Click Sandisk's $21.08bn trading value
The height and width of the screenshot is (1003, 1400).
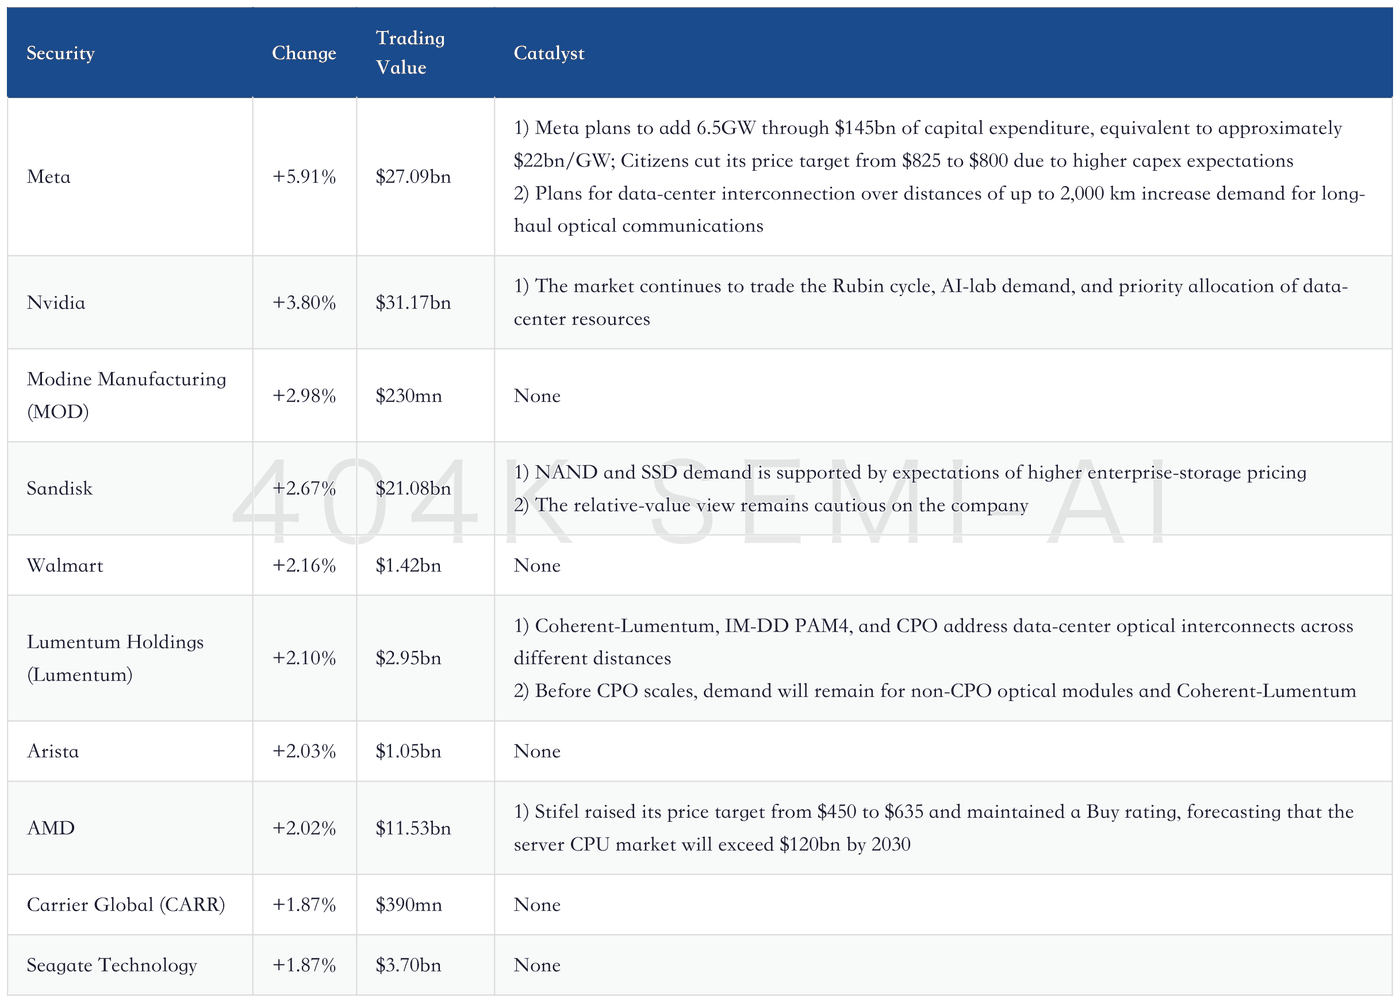point(413,489)
